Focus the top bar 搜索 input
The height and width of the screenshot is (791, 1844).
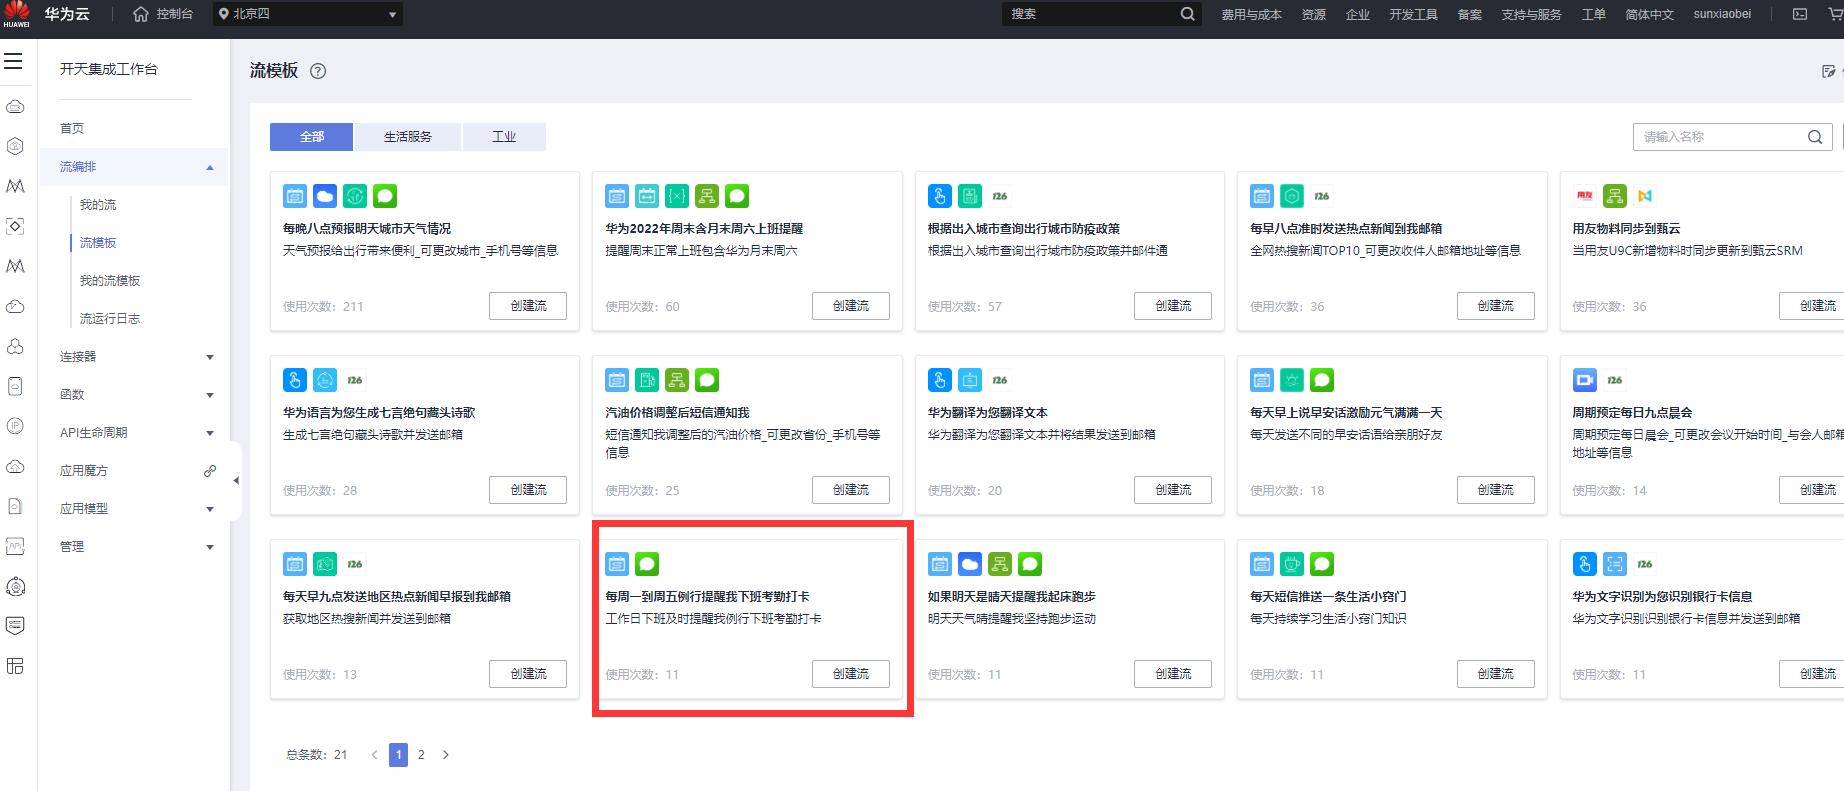1100,14
